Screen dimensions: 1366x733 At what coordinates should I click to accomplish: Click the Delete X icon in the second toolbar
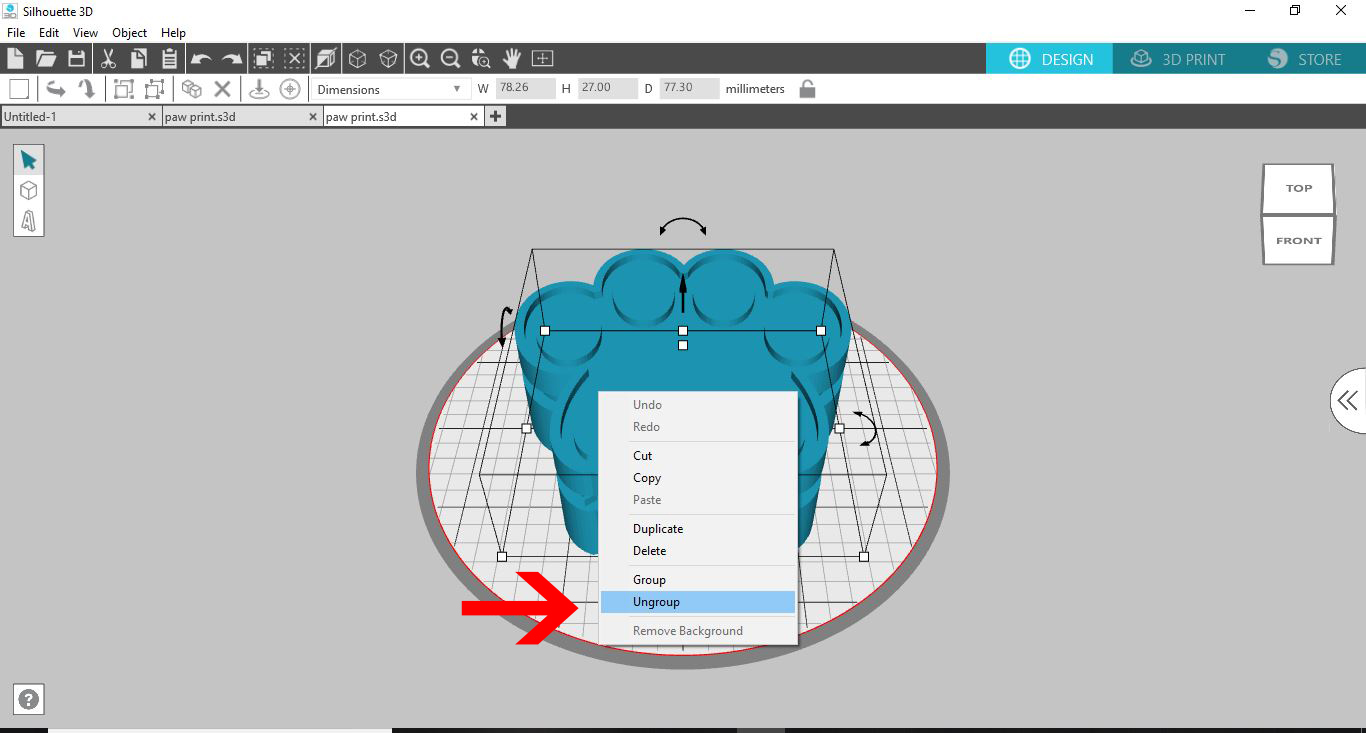(222, 89)
